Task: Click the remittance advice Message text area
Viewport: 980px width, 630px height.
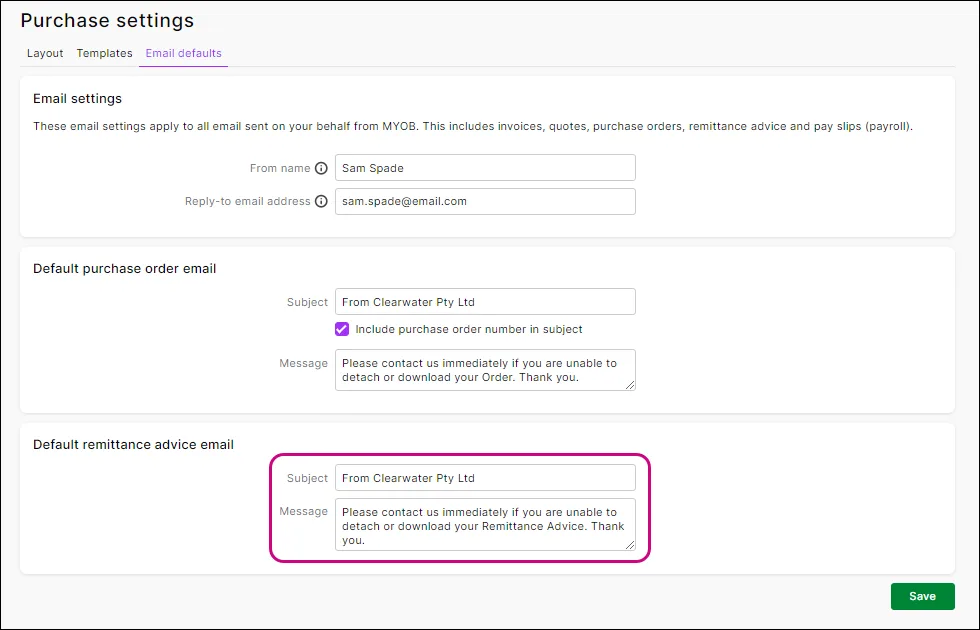Action: point(485,525)
